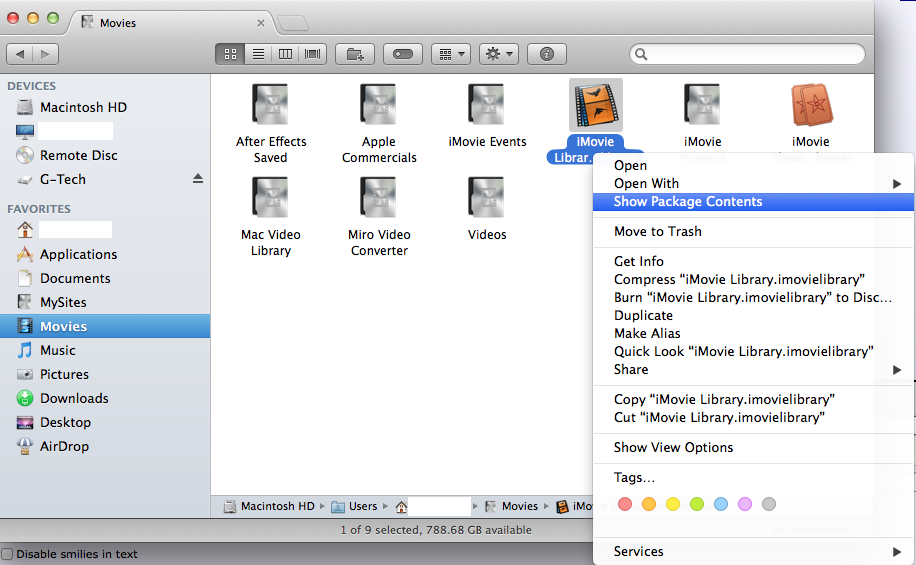Select the iMovie Theater star icon
Screen dimensions: 916x565
click(x=811, y=105)
